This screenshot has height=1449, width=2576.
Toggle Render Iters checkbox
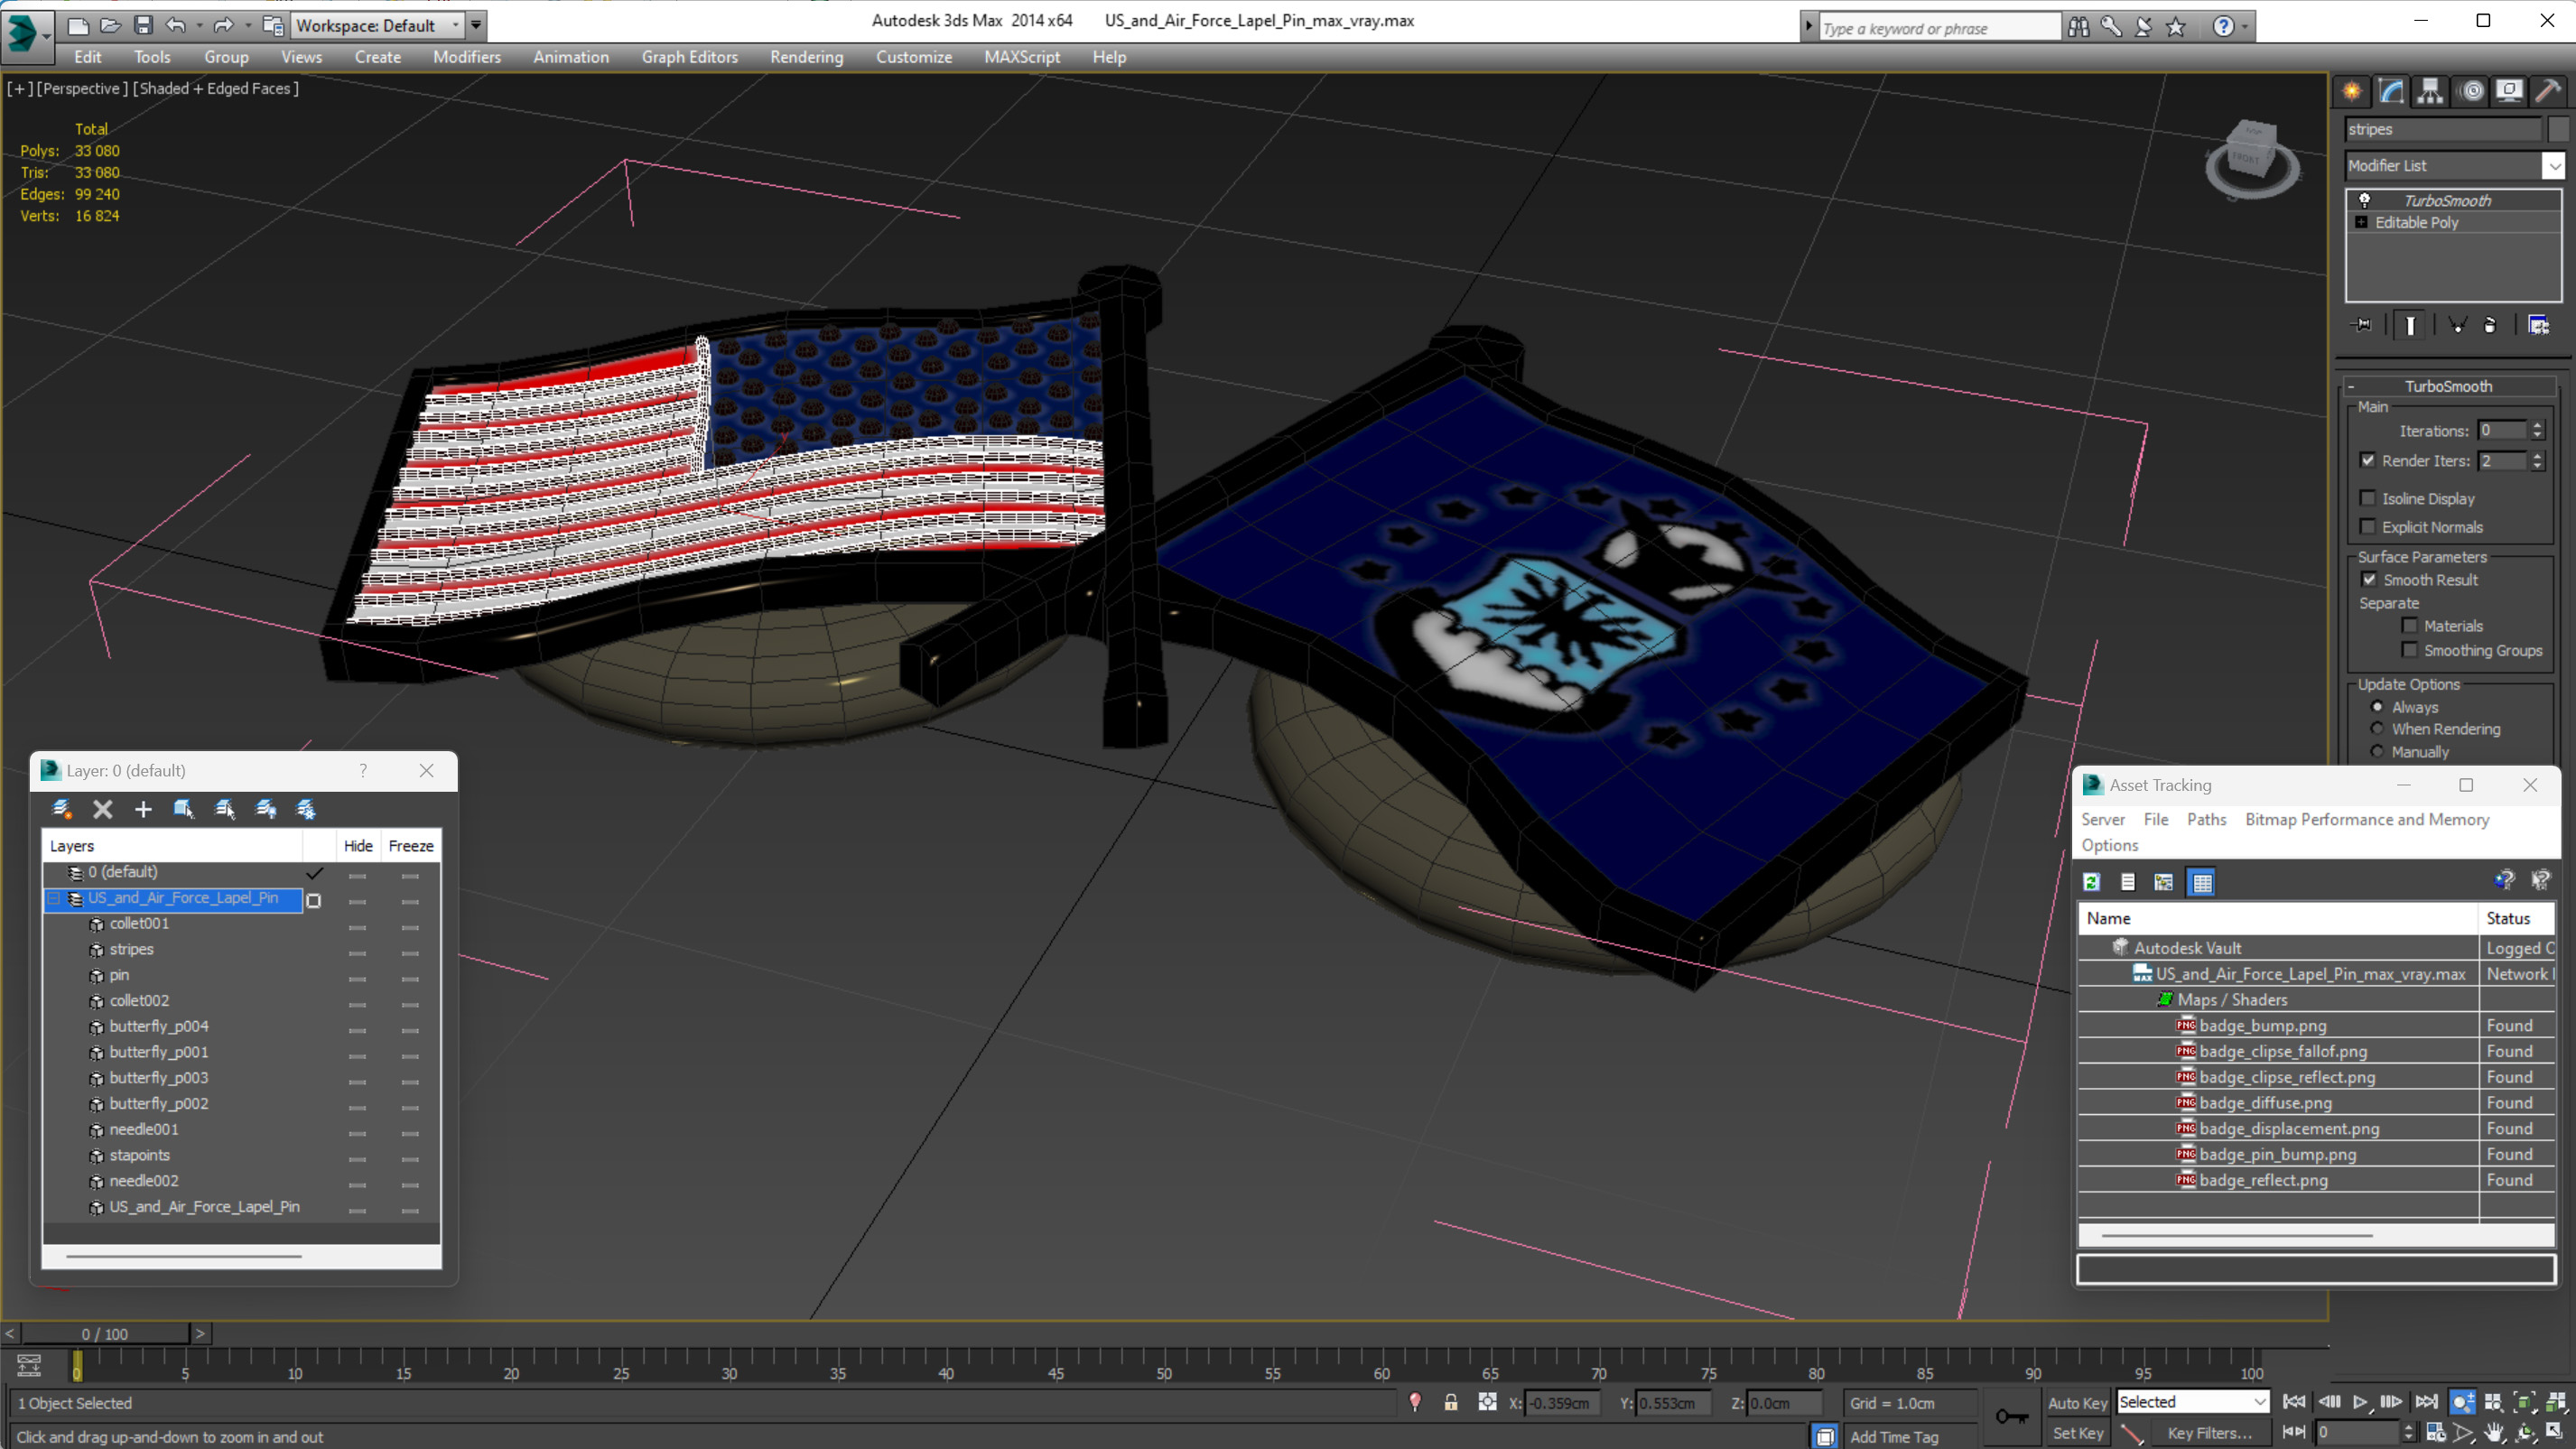2367,460
